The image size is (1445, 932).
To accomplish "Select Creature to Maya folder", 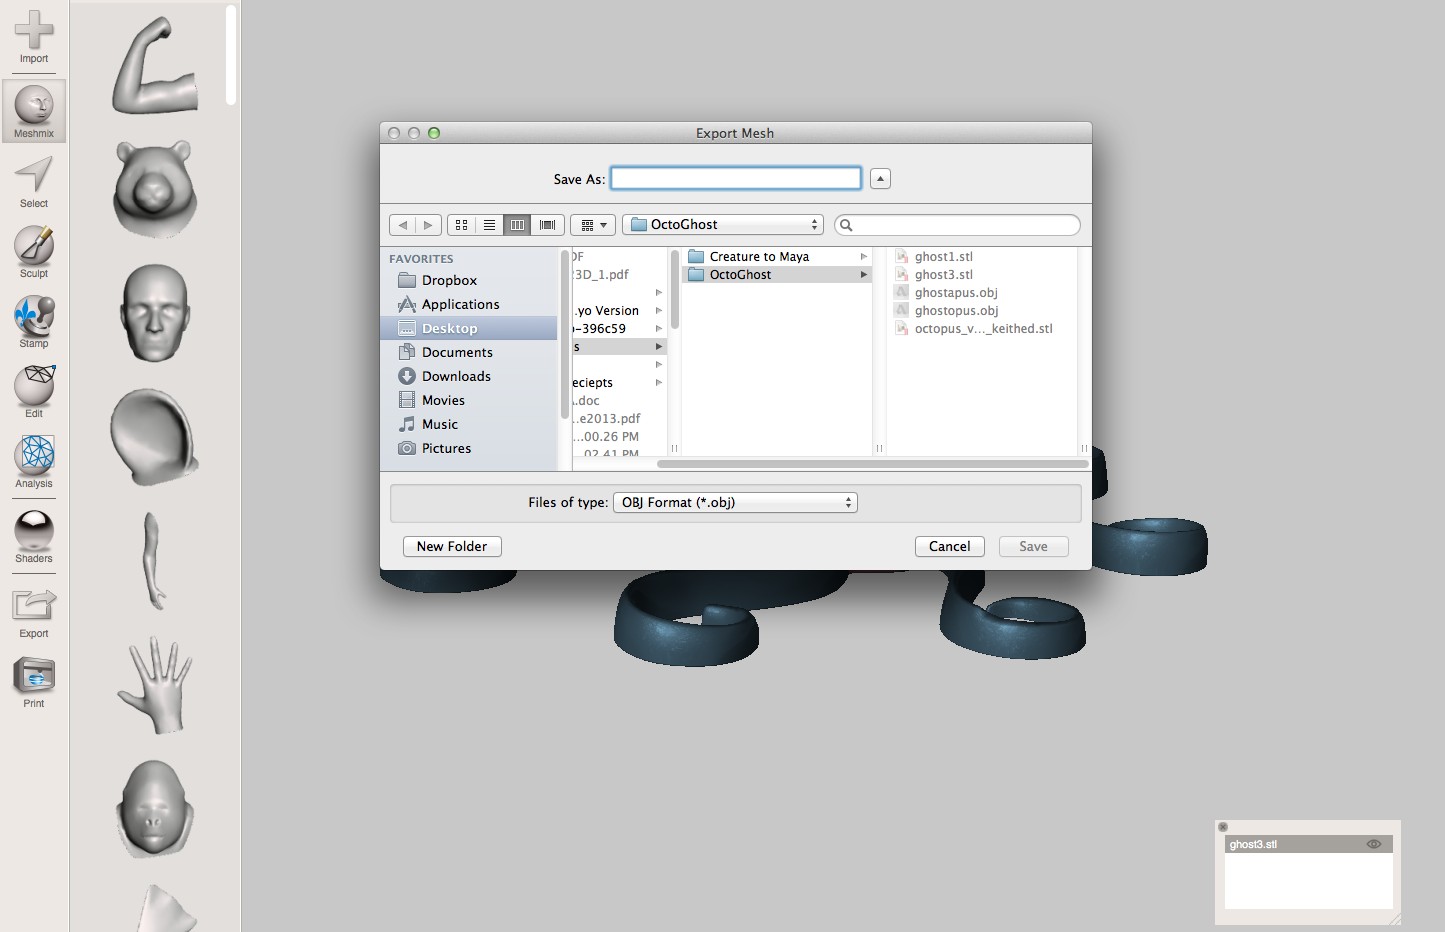I will [x=760, y=256].
